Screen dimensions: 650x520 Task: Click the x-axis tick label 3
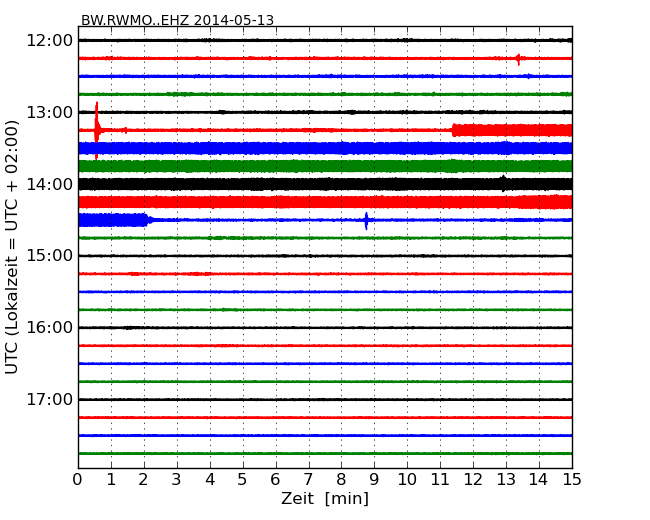177,479
